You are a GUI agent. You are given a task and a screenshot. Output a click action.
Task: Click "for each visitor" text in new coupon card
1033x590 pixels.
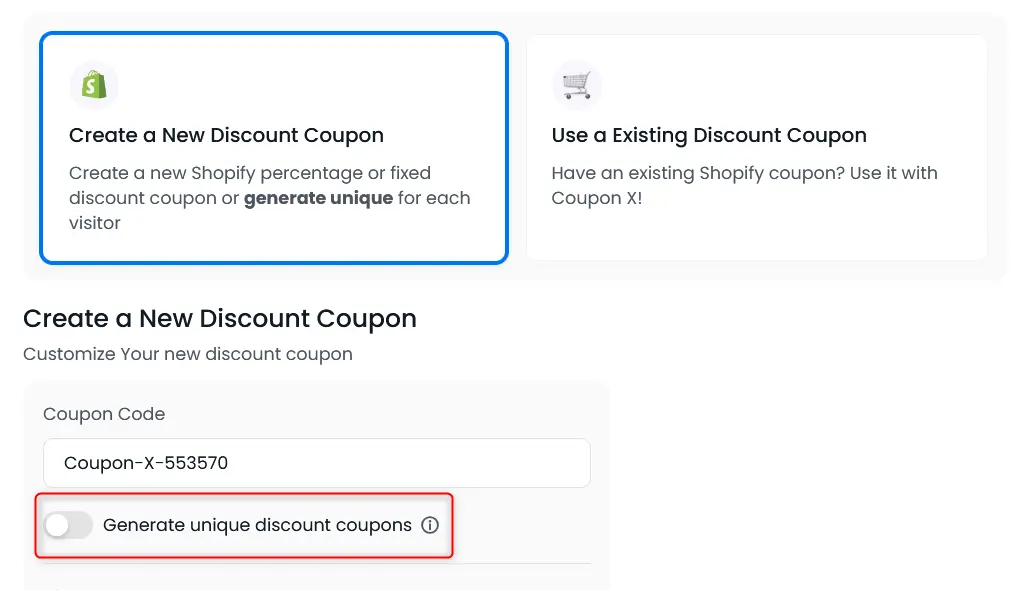point(433,198)
